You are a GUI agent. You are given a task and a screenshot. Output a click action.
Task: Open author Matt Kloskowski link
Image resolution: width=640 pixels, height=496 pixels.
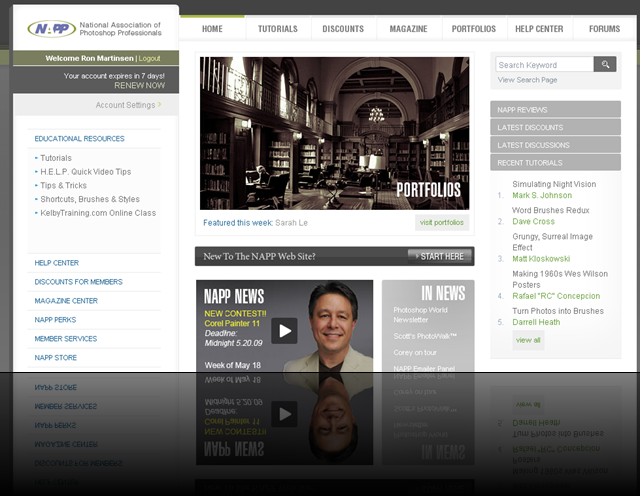pyautogui.click(x=541, y=259)
